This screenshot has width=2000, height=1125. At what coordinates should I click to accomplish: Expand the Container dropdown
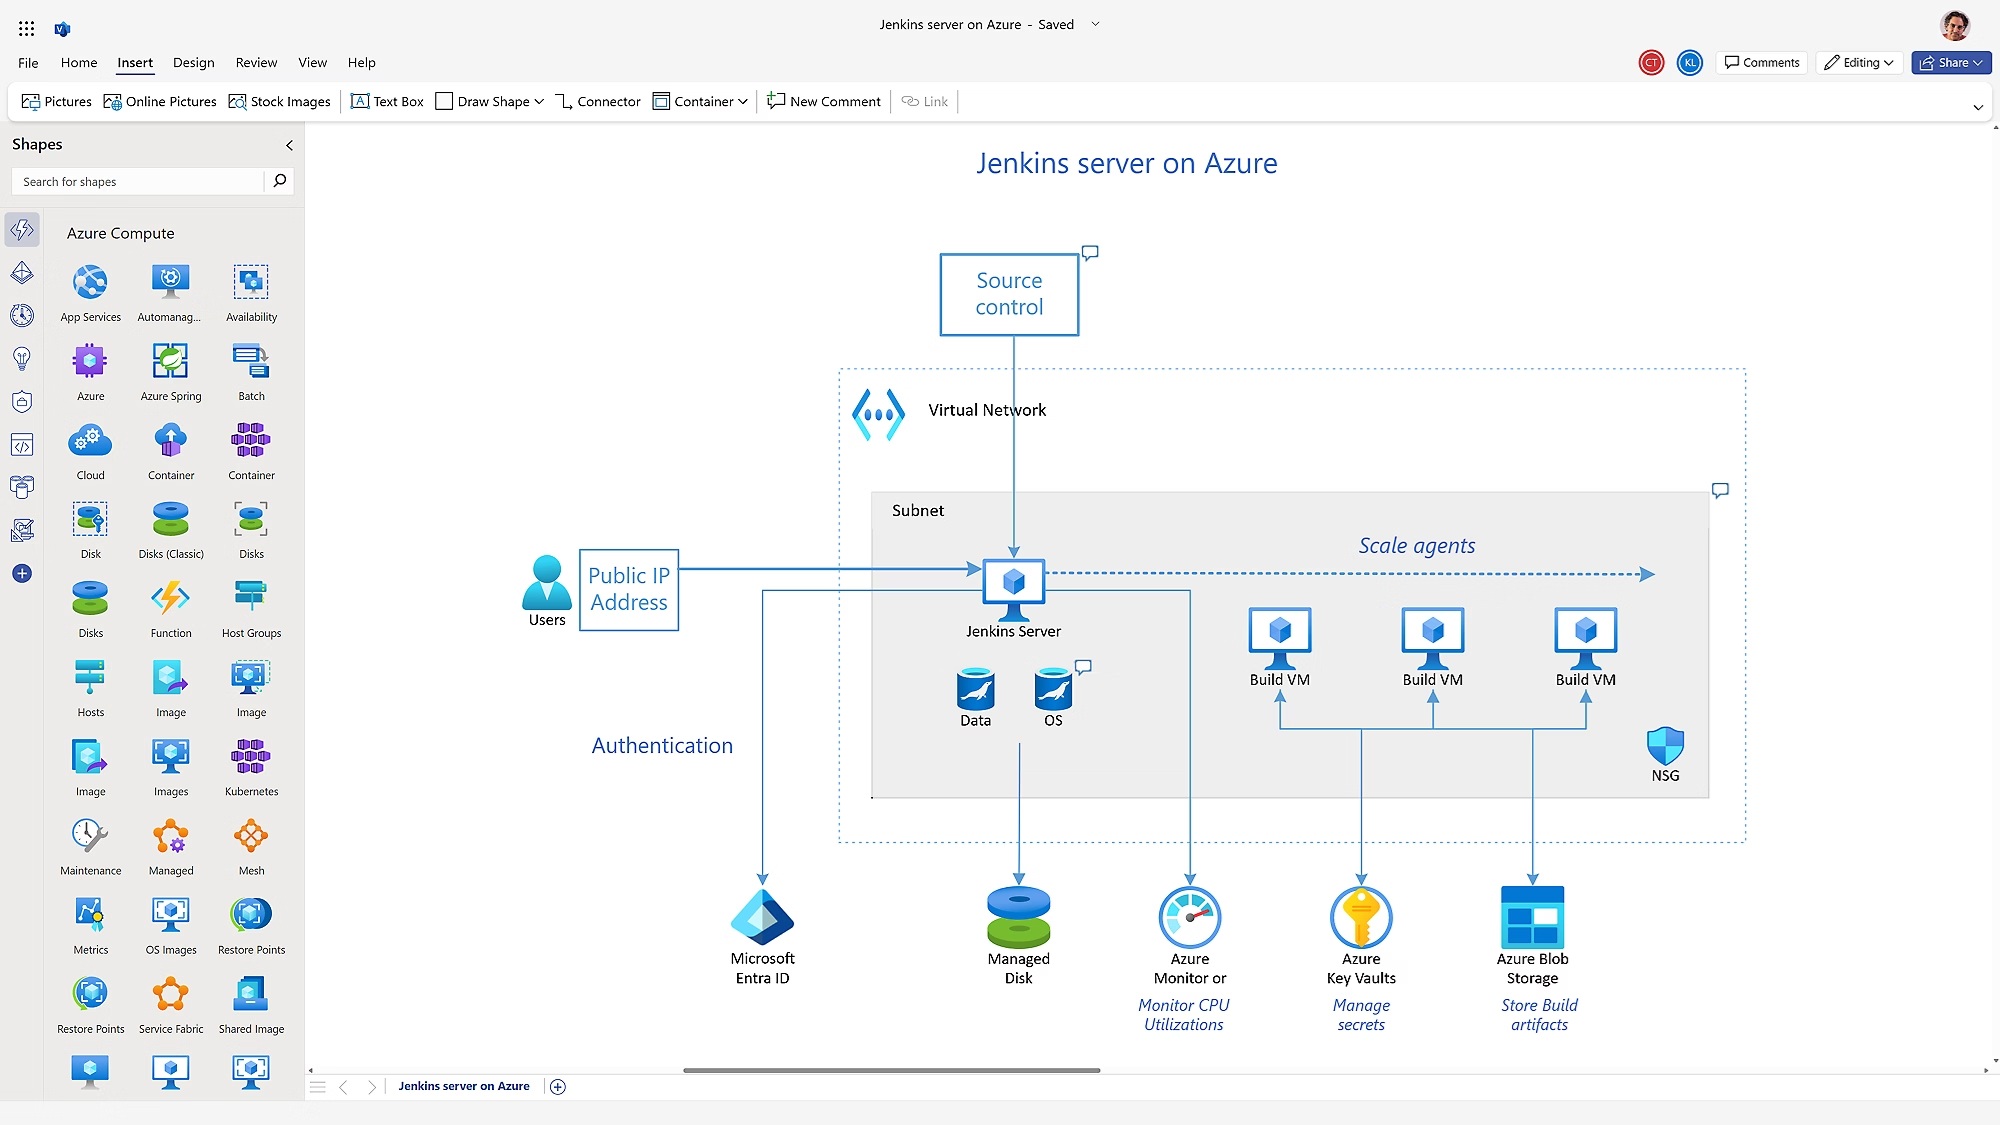pos(744,101)
